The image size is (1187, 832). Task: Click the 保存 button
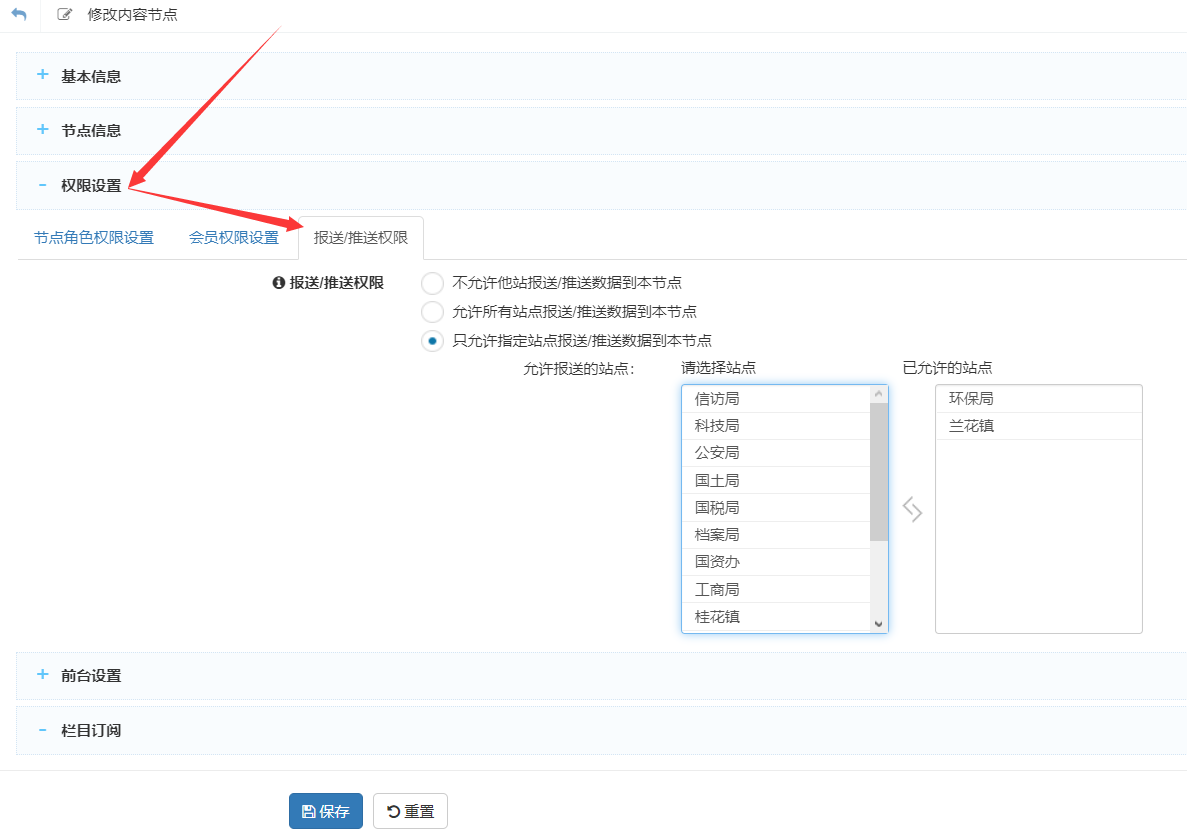tap(326, 811)
